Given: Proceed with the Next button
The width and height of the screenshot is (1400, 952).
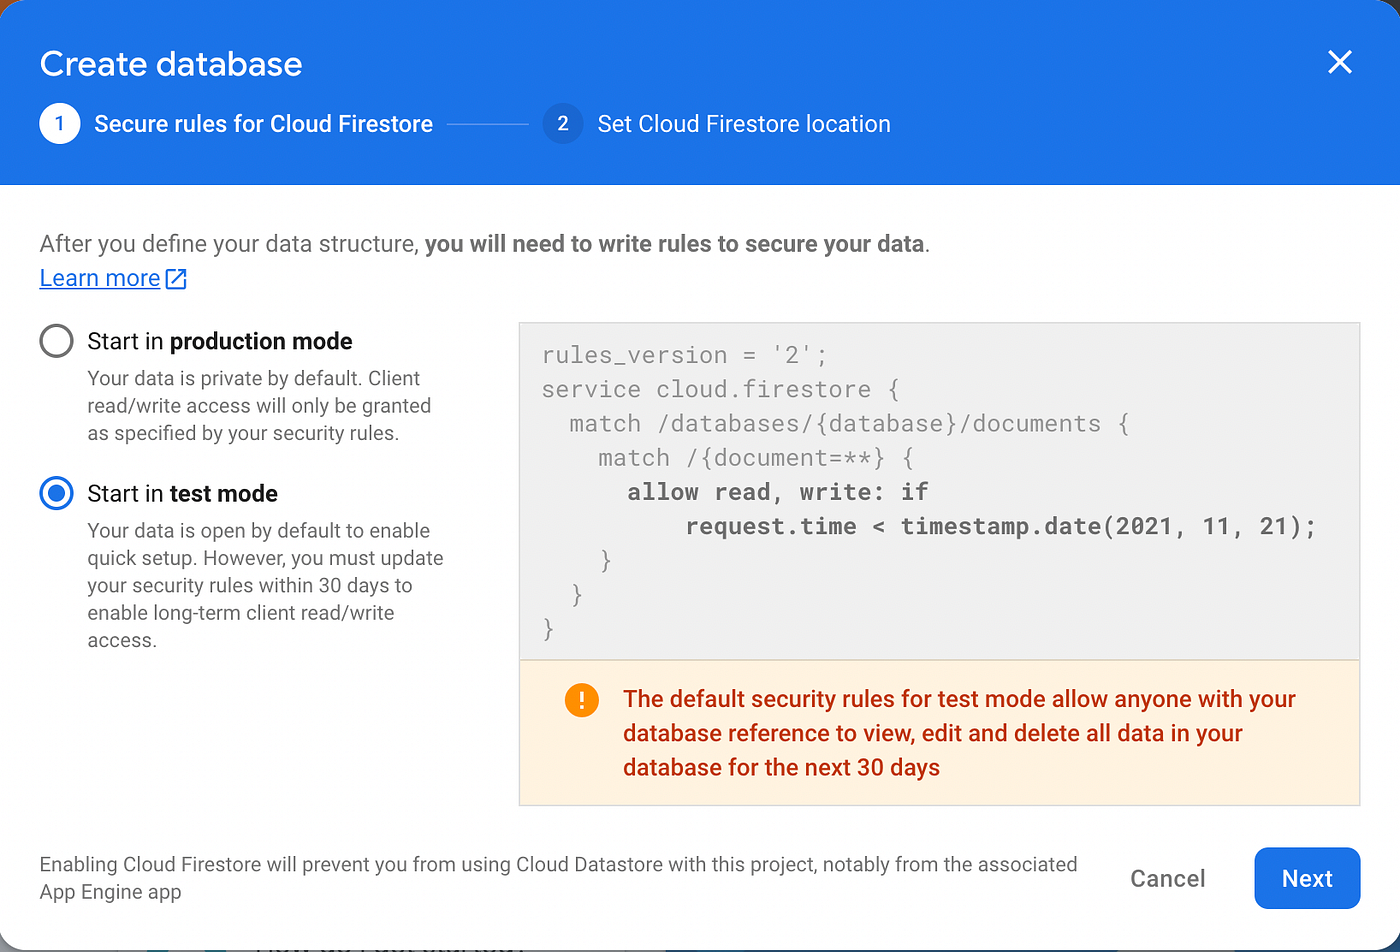Looking at the screenshot, I should (x=1306, y=878).
